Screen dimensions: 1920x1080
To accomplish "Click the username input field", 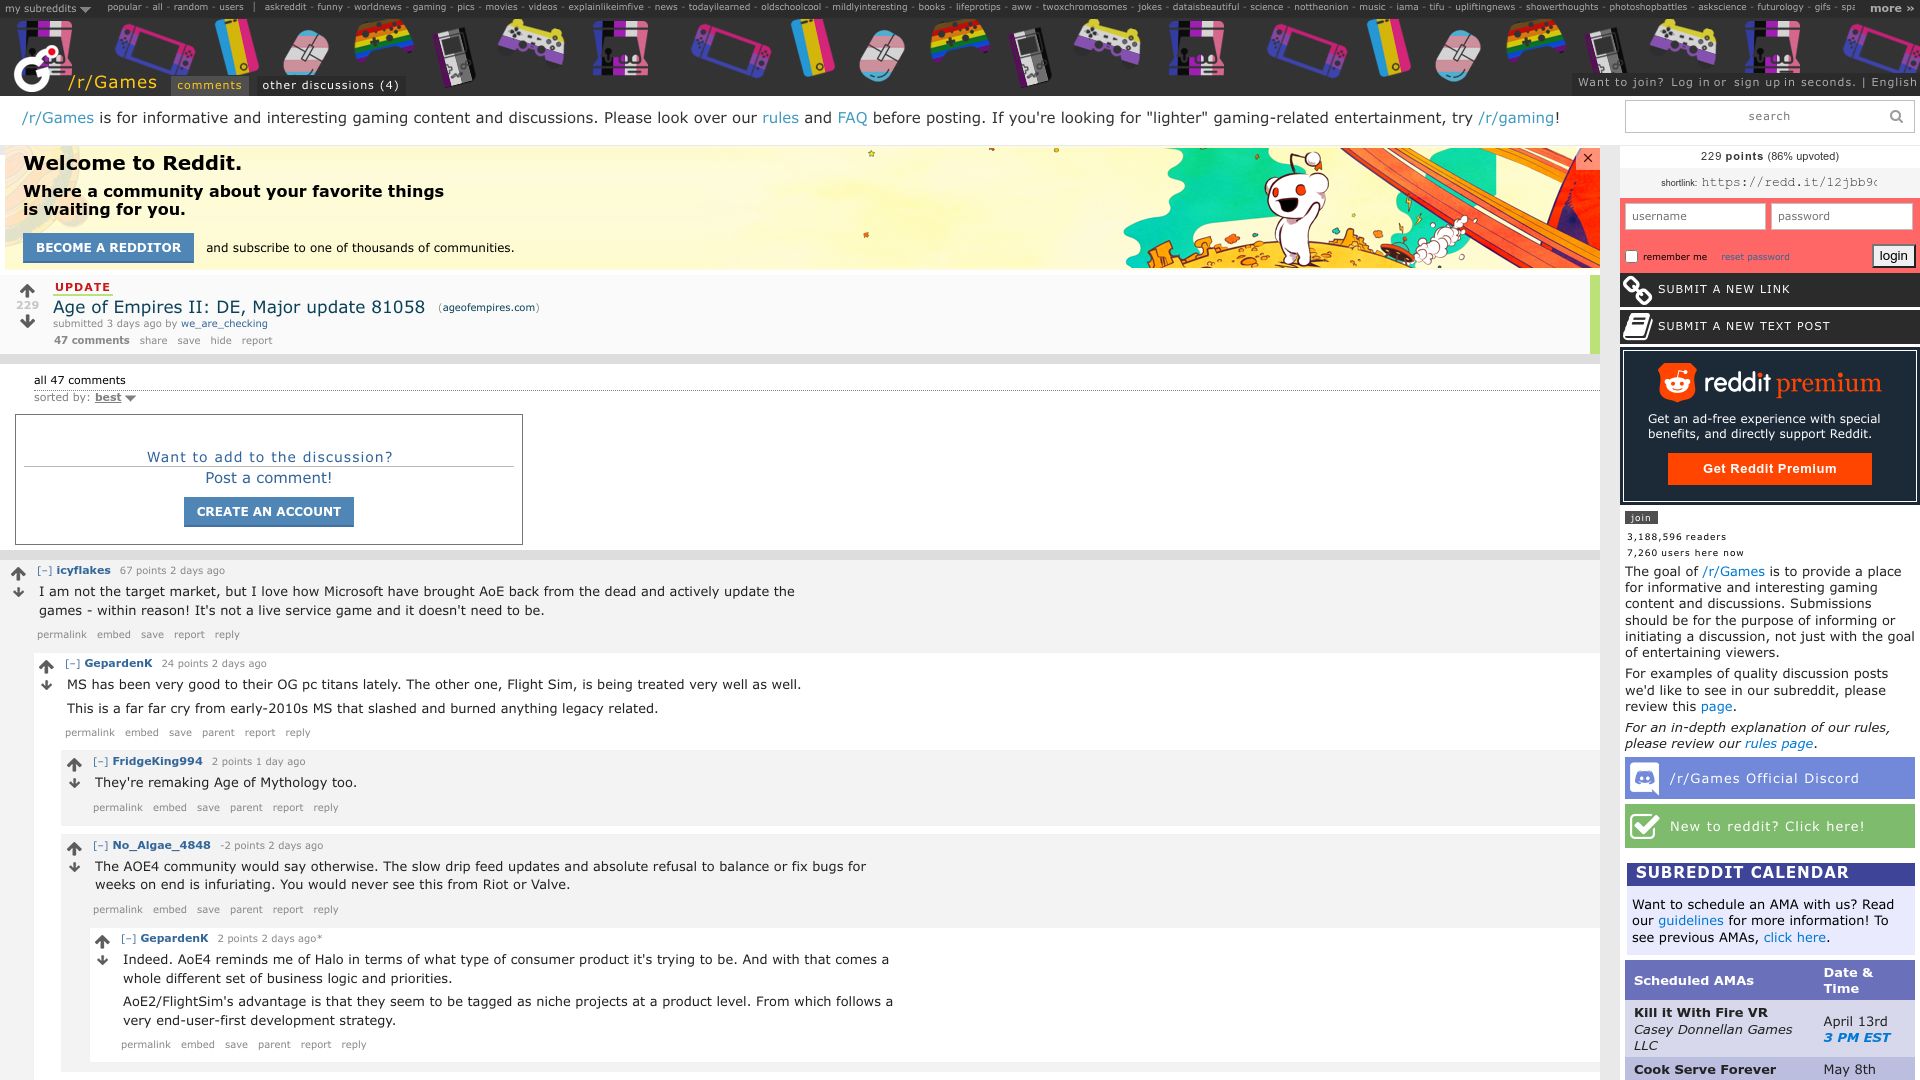I will (1695, 216).
